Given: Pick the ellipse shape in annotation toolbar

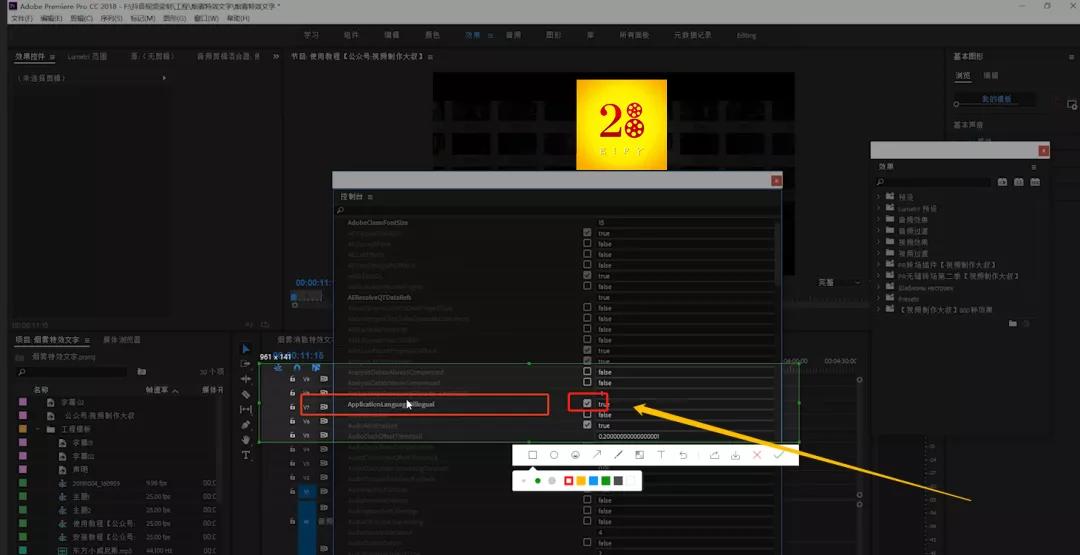Looking at the screenshot, I should (x=554, y=455).
